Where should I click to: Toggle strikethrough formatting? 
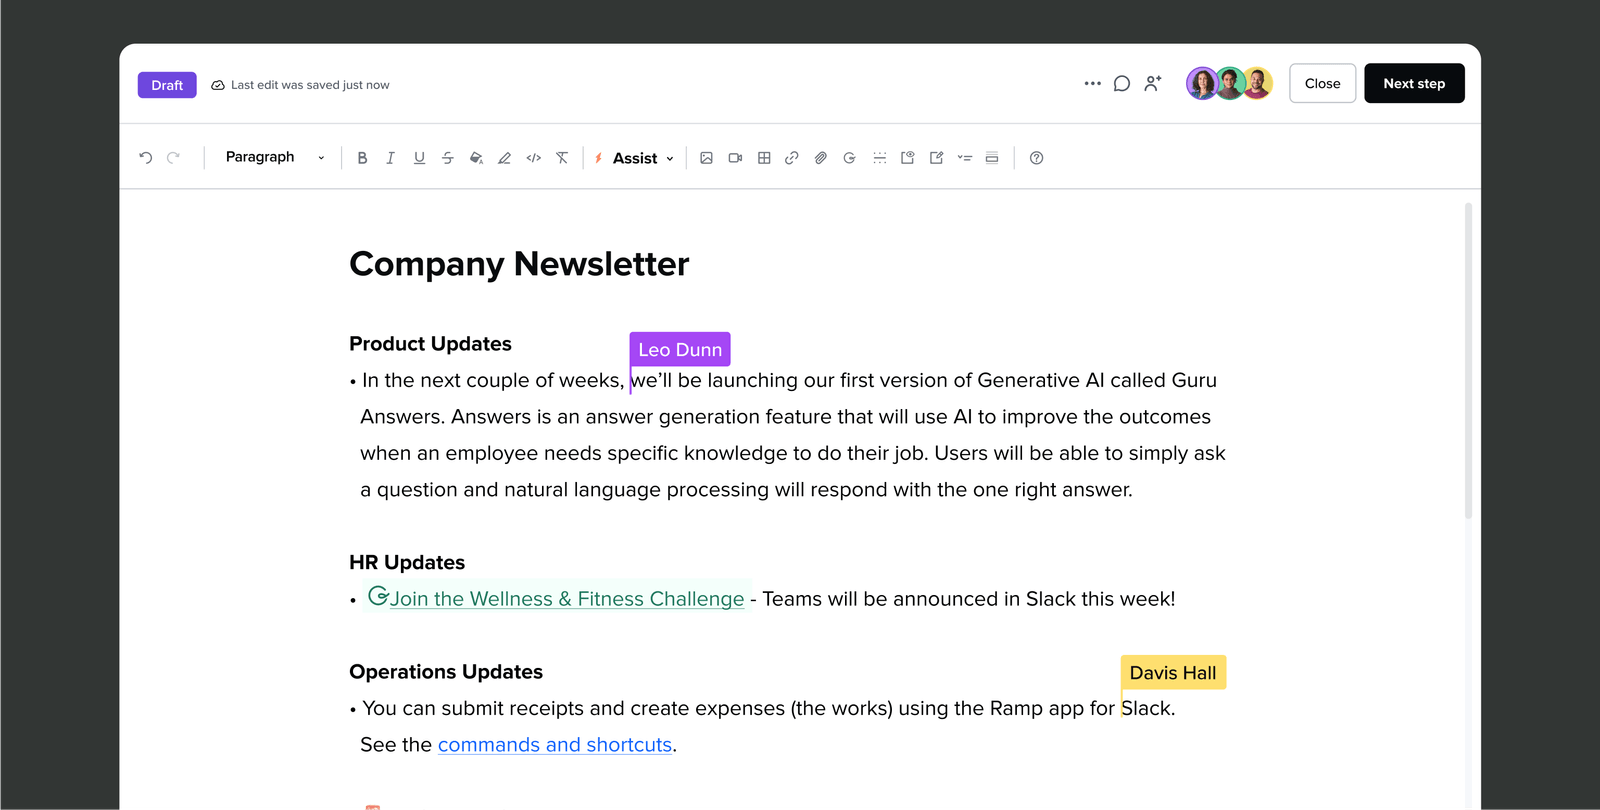[x=448, y=158]
